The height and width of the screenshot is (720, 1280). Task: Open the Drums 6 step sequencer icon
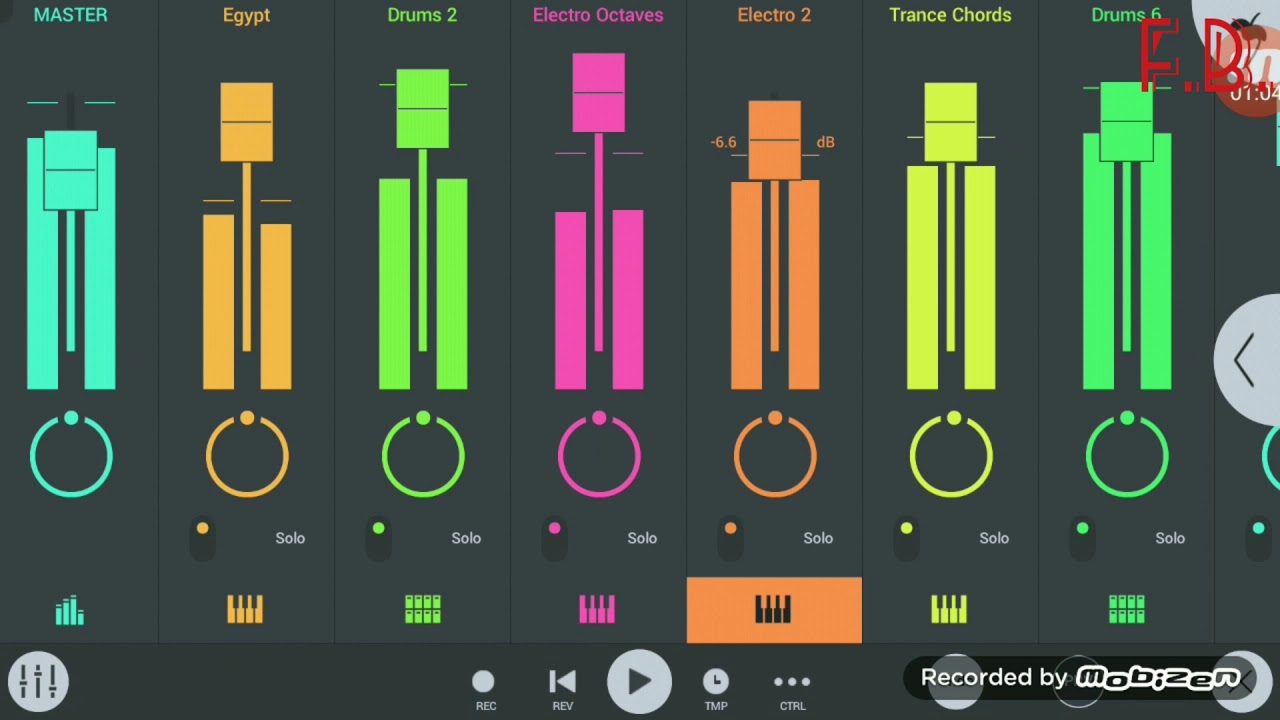[1126, 610]
